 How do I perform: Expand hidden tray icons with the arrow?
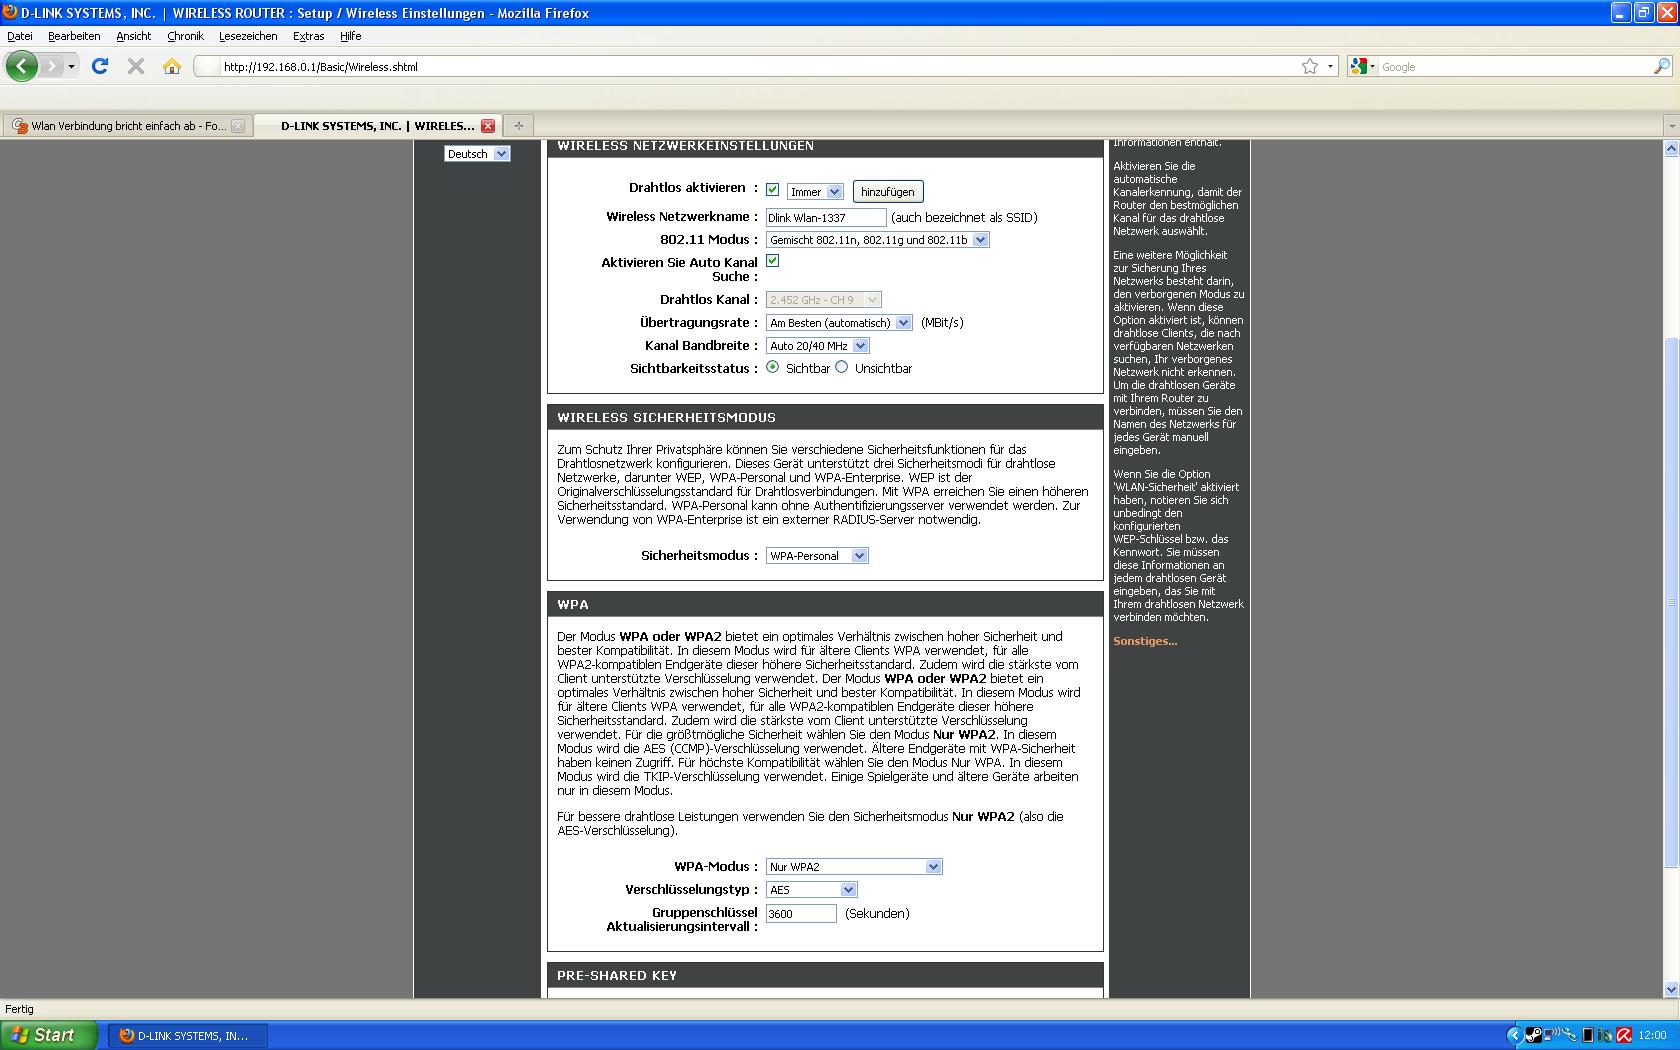tap(1515, 1035)
